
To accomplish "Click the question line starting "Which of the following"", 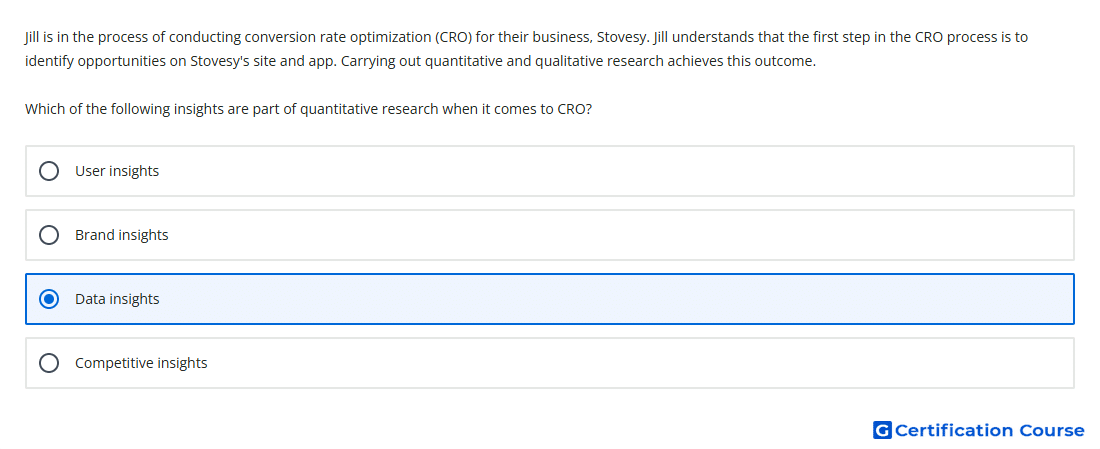I will [x=308, y=109].
